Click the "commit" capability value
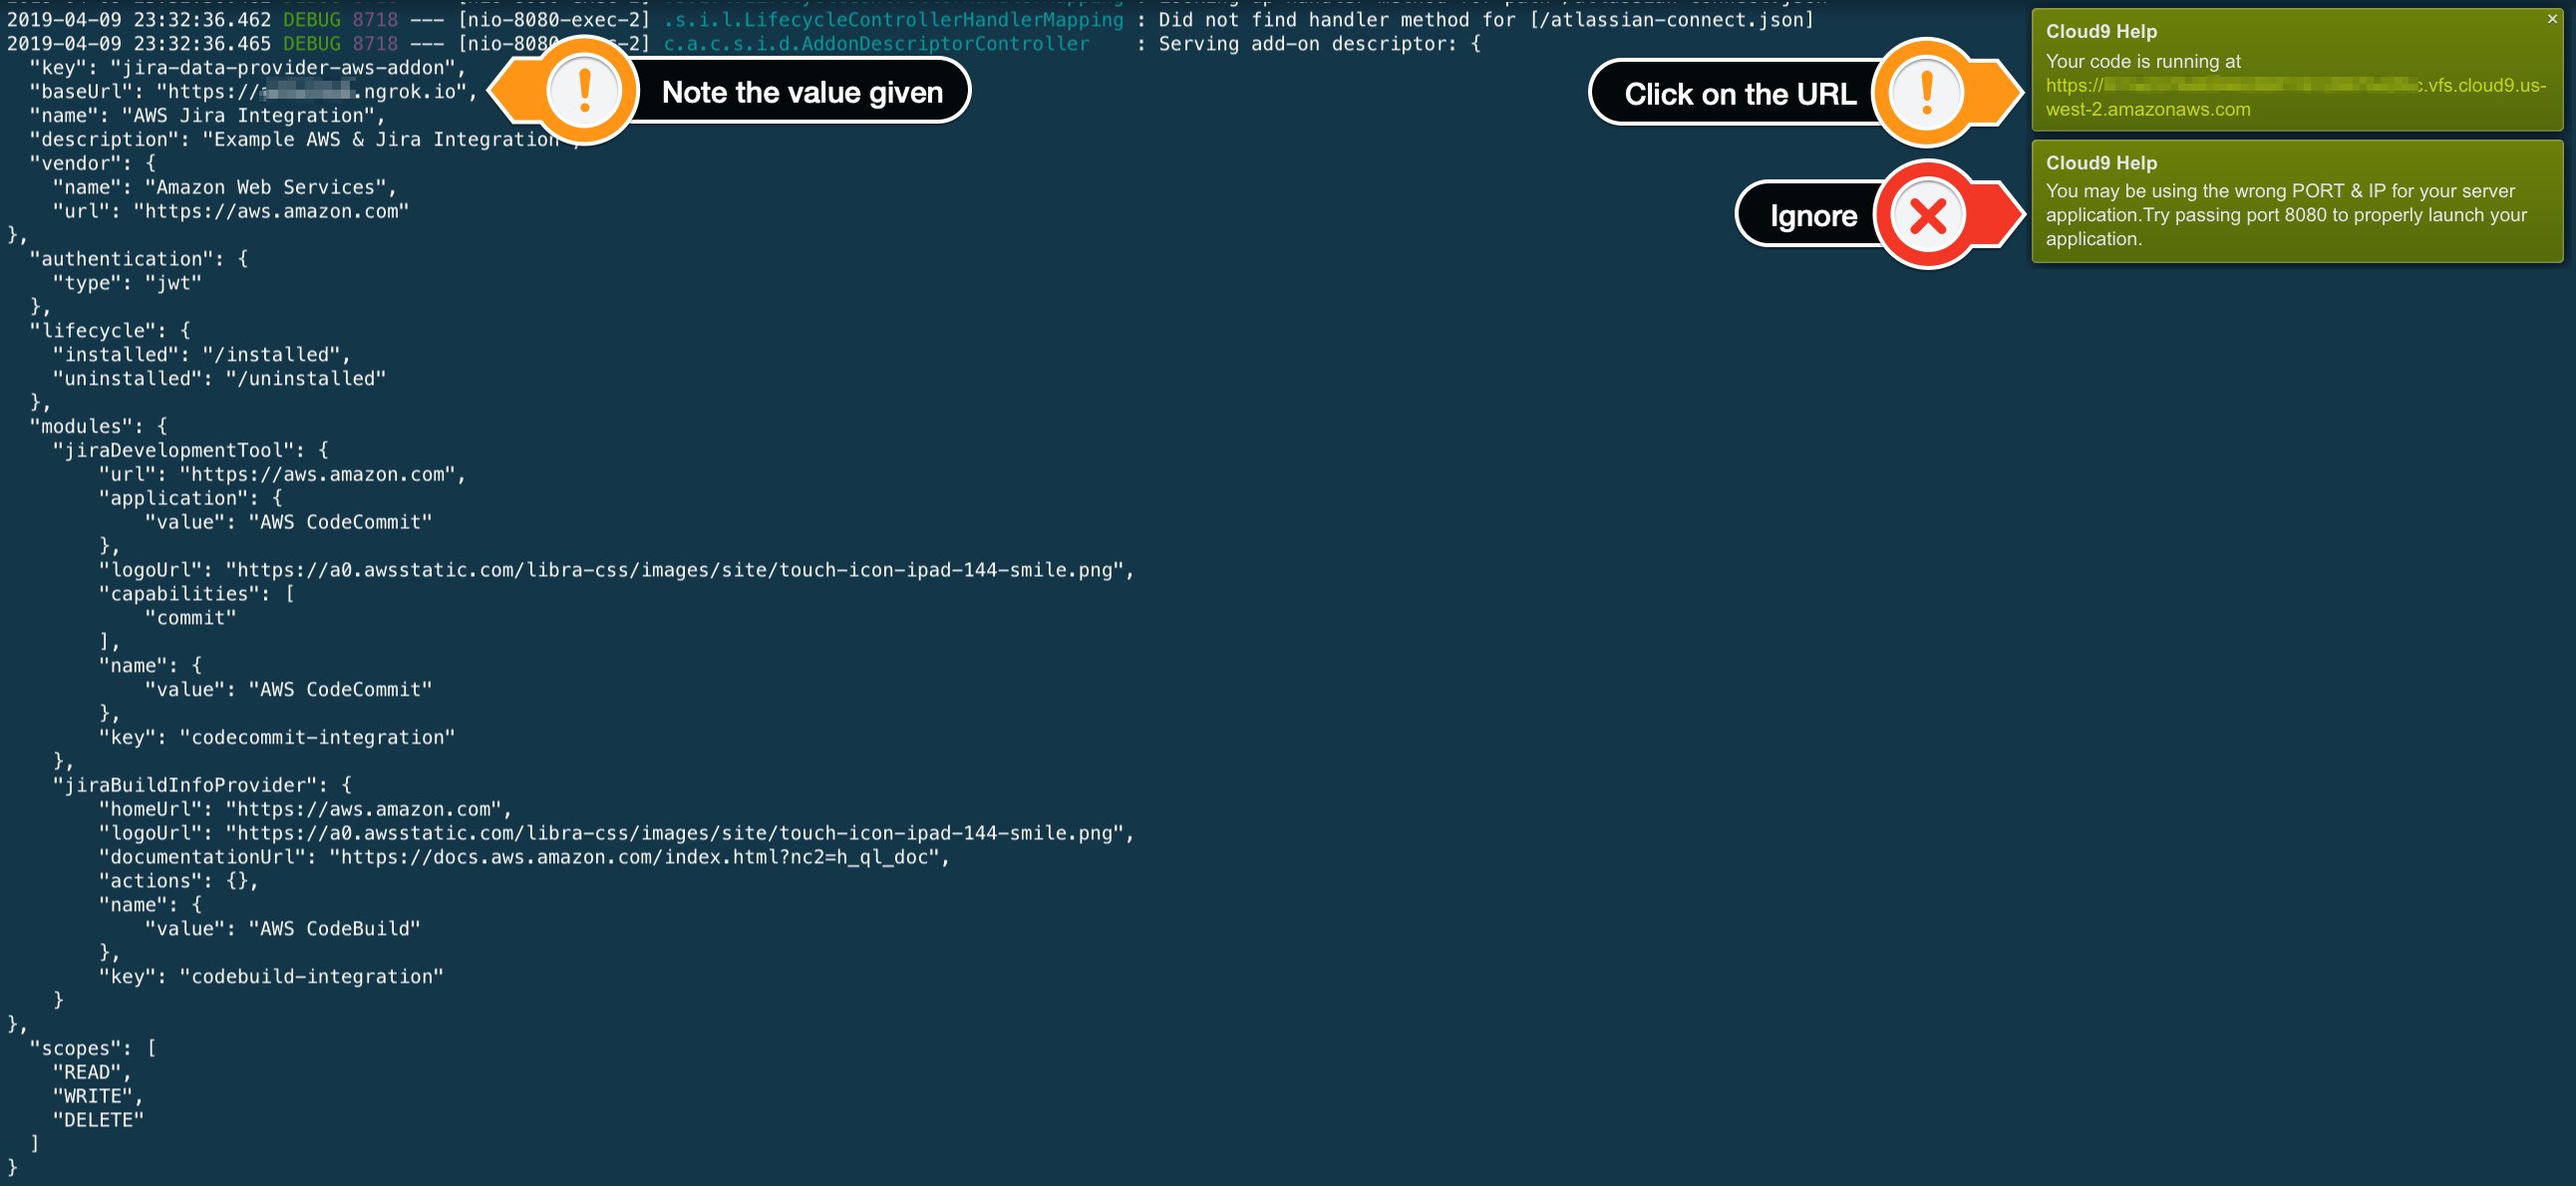 [x=190, y=617]
